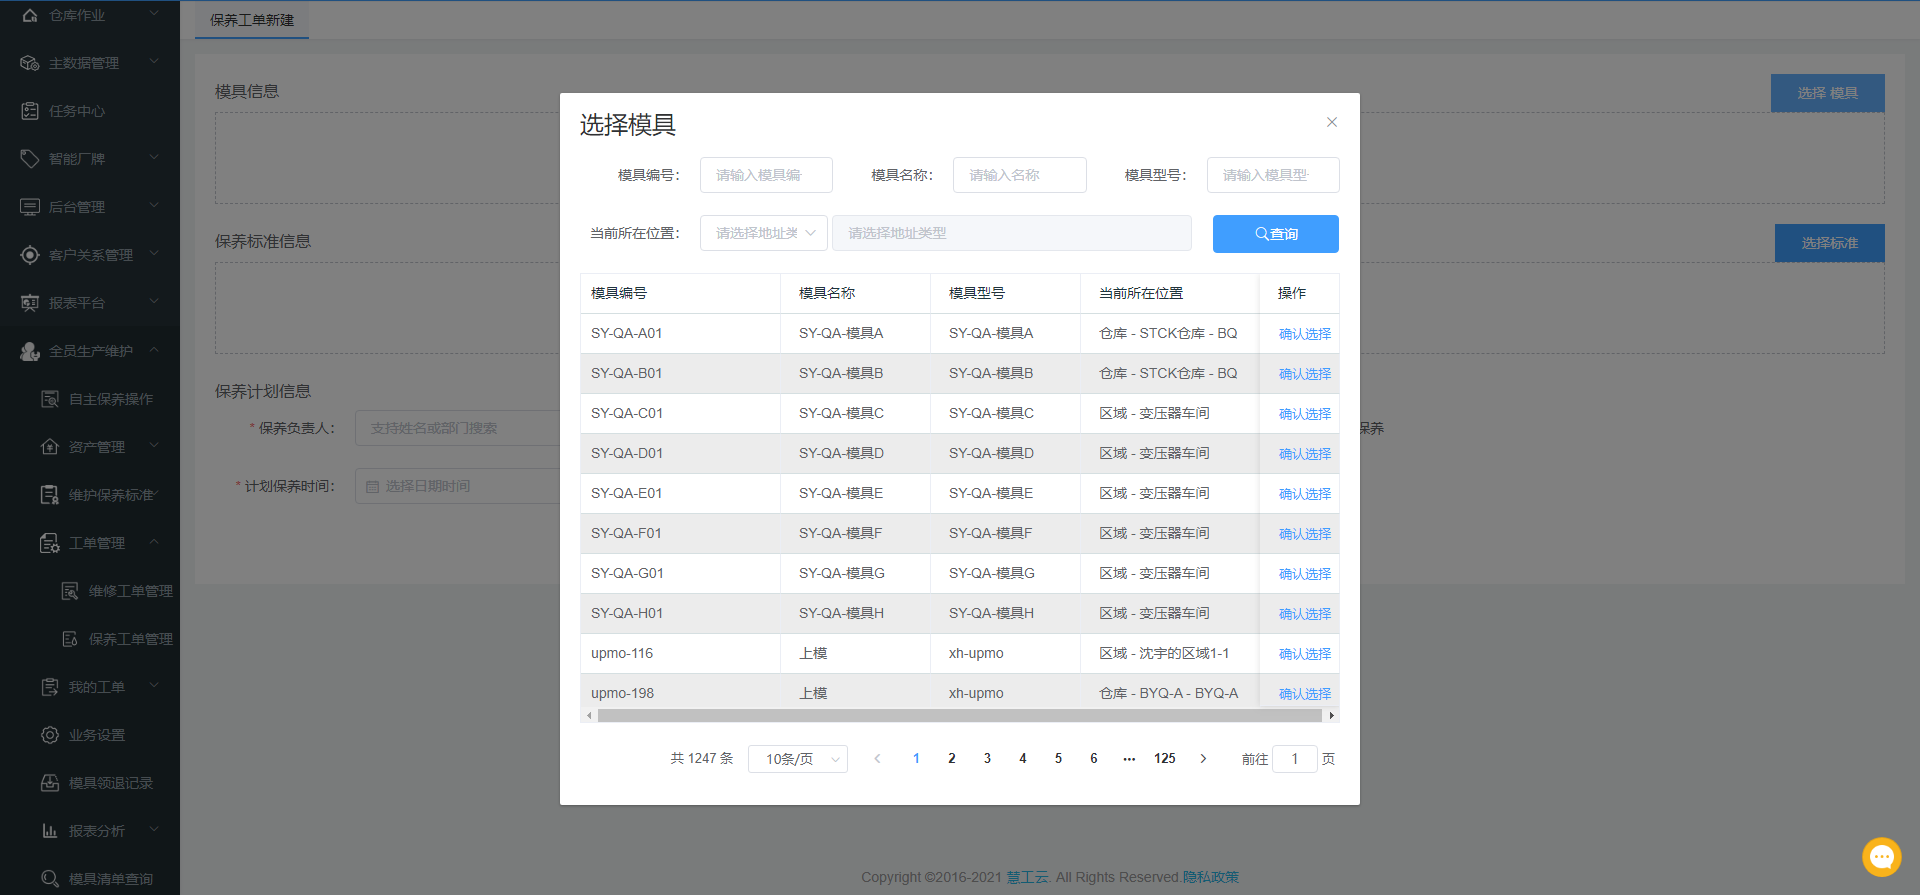Click the 查询 search button
Image resolution: width=1920 pixels, height=895 pixels.
[1275, 234]
